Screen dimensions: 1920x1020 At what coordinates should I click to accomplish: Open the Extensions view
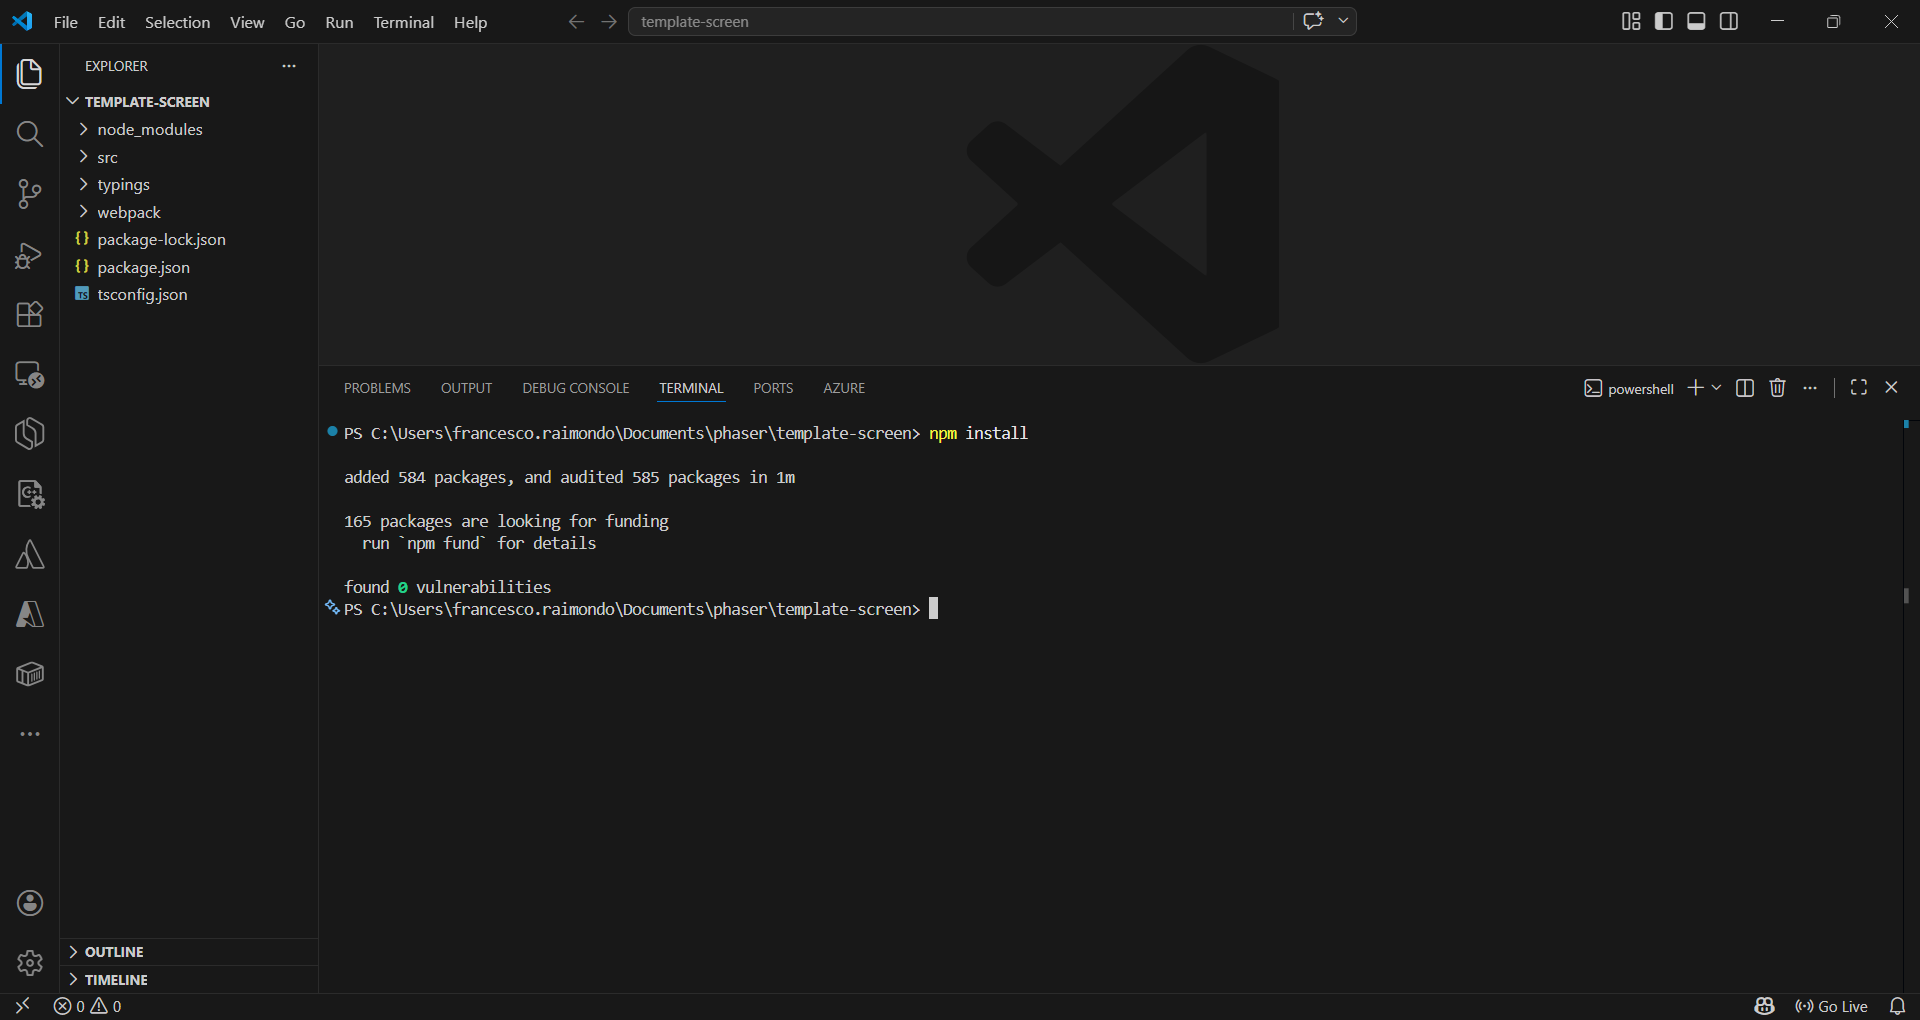(30, 314)
